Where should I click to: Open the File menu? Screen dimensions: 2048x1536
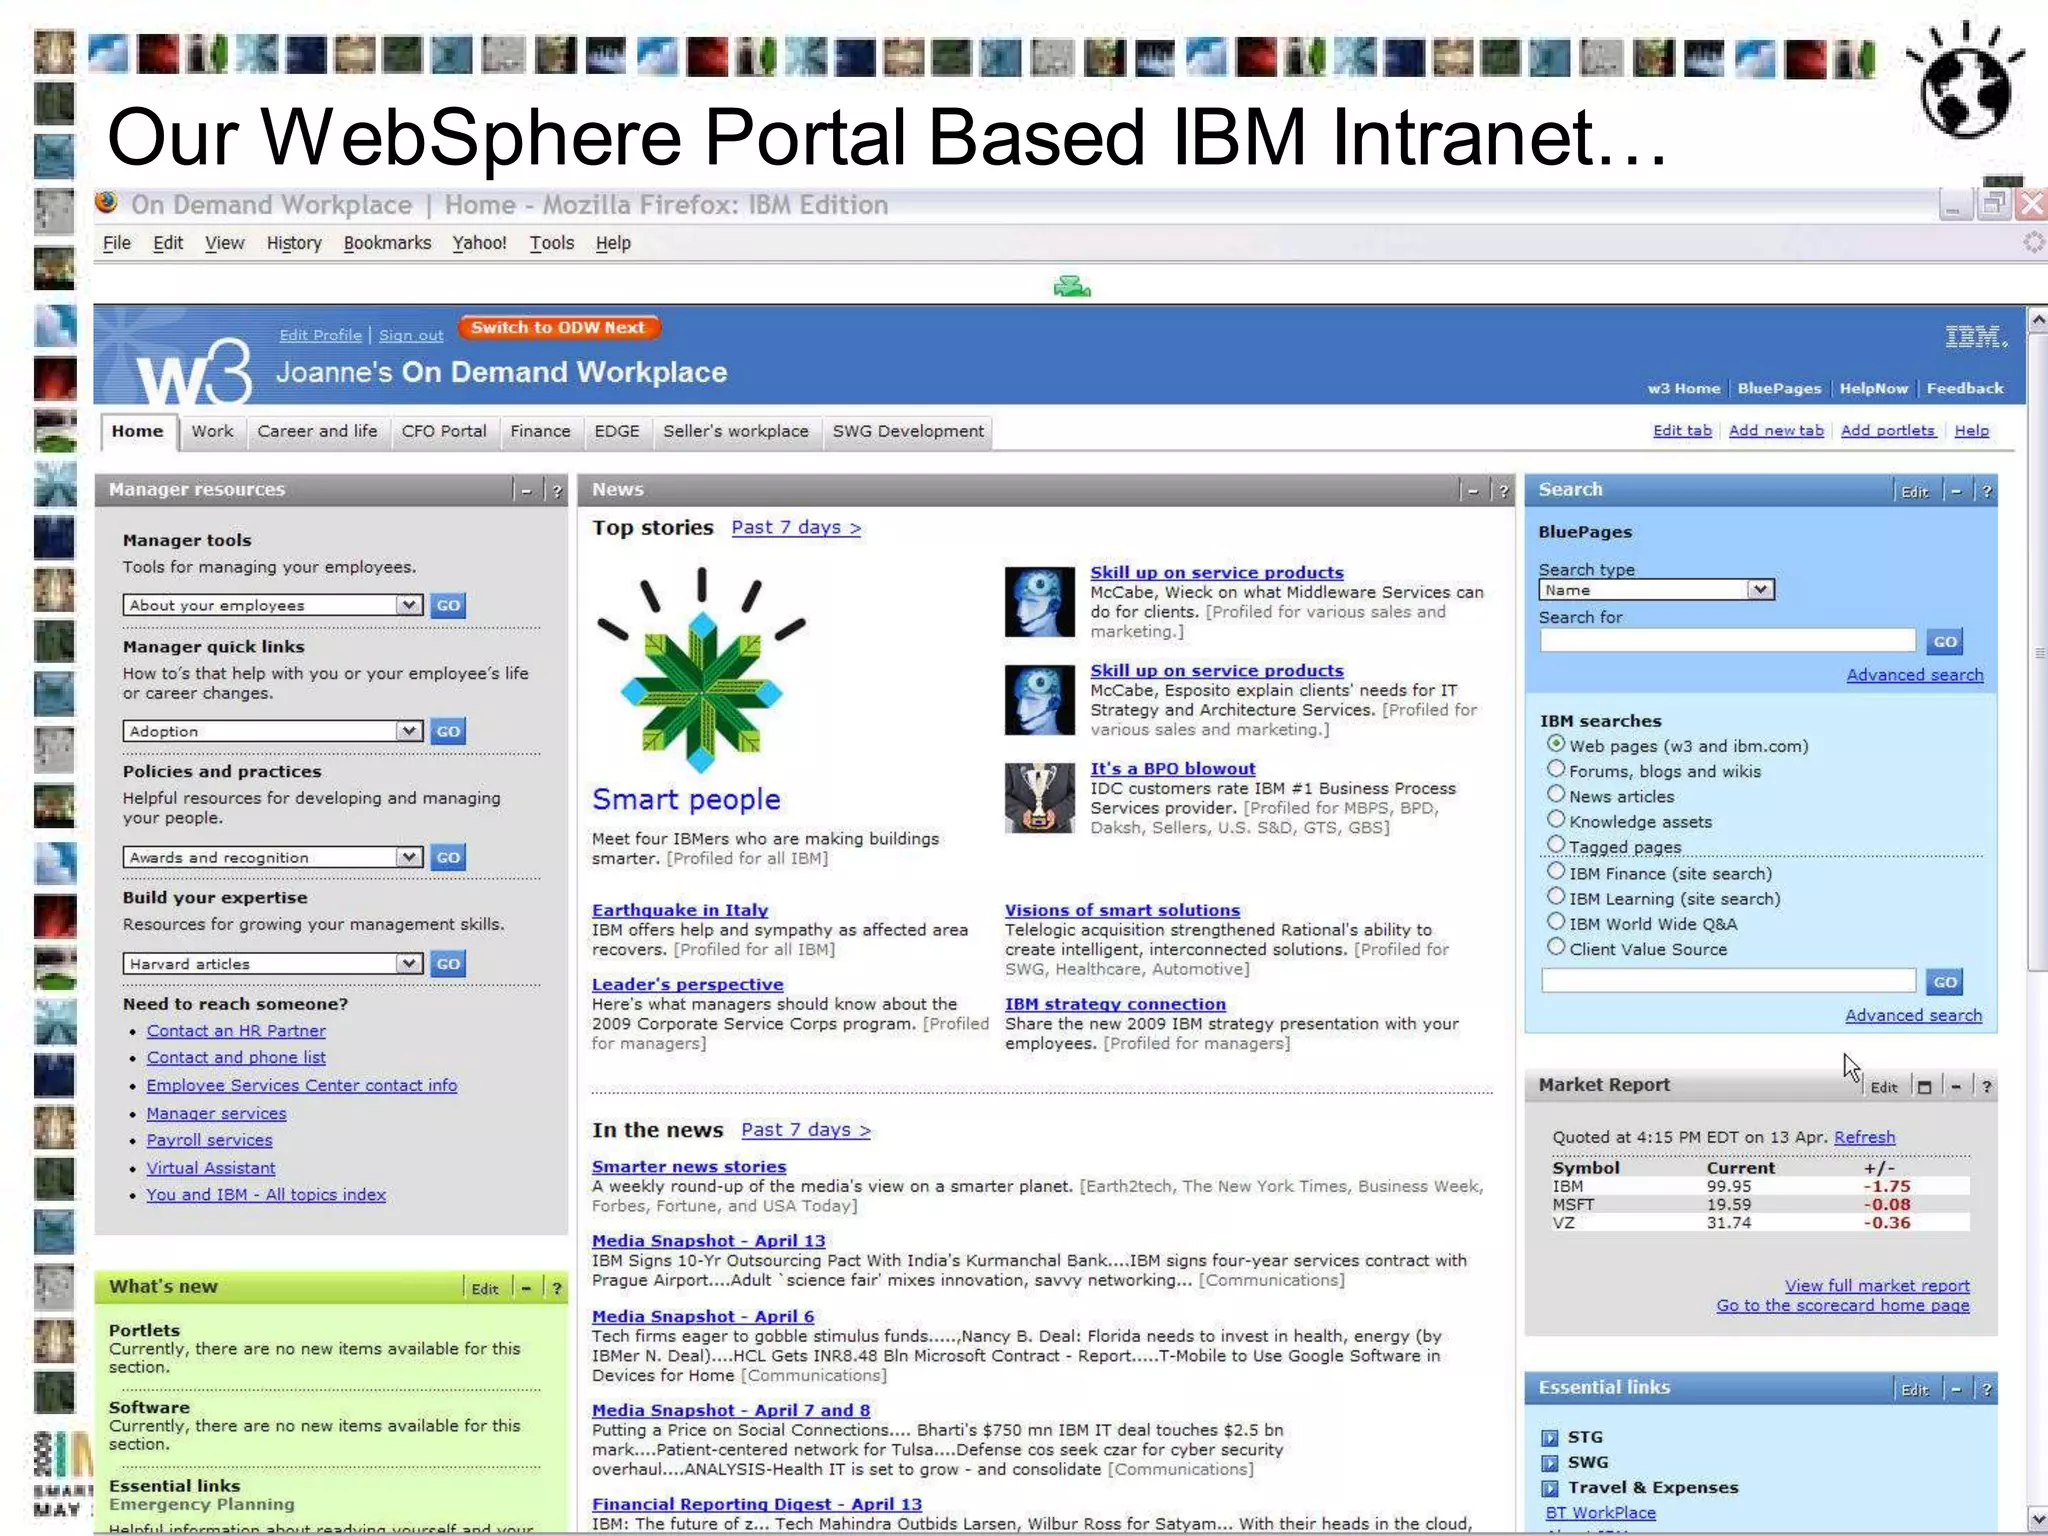click(117, 243)
